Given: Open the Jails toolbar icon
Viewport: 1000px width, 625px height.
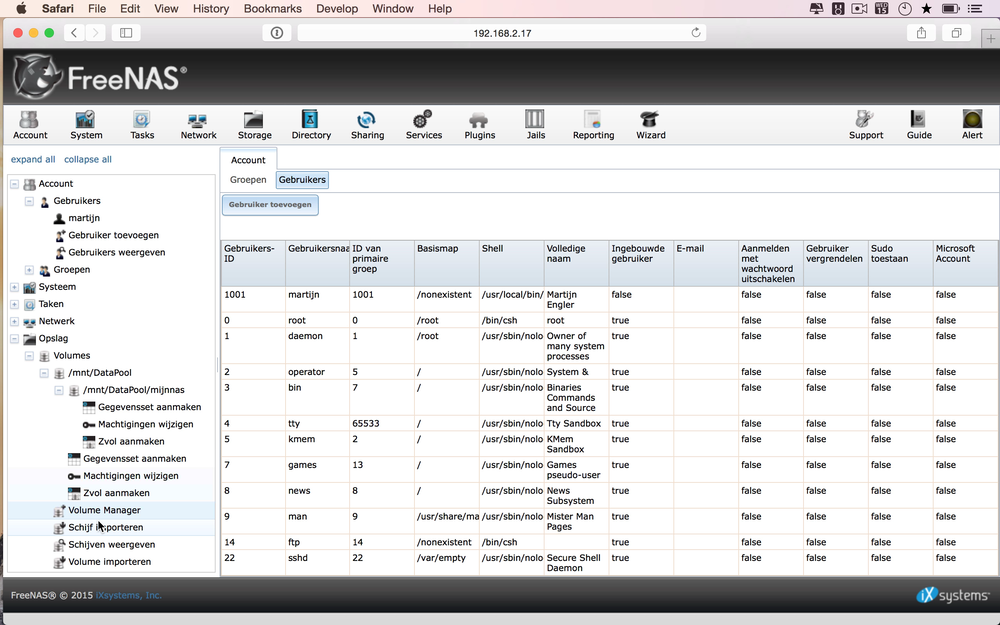Looking at the screenshot, I should coord(536,124).
